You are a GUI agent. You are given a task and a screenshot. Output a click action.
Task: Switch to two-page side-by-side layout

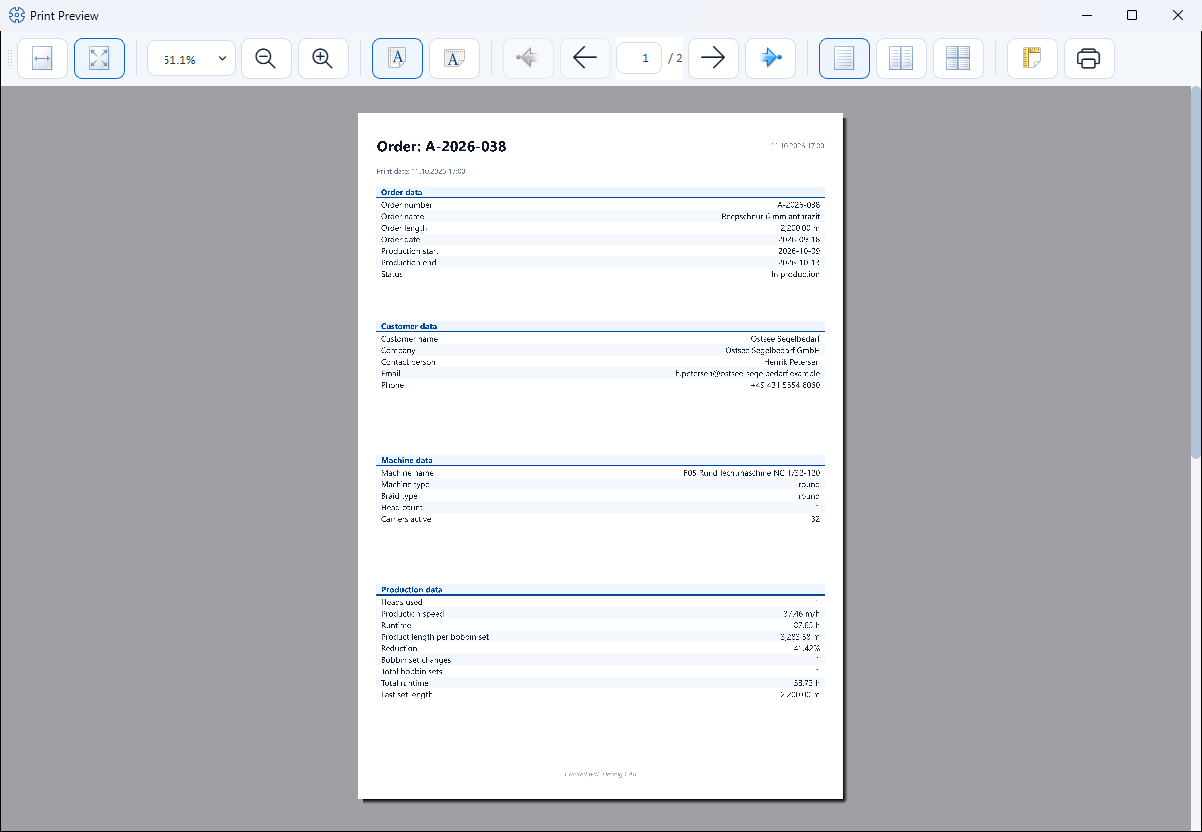click(901, 59)
